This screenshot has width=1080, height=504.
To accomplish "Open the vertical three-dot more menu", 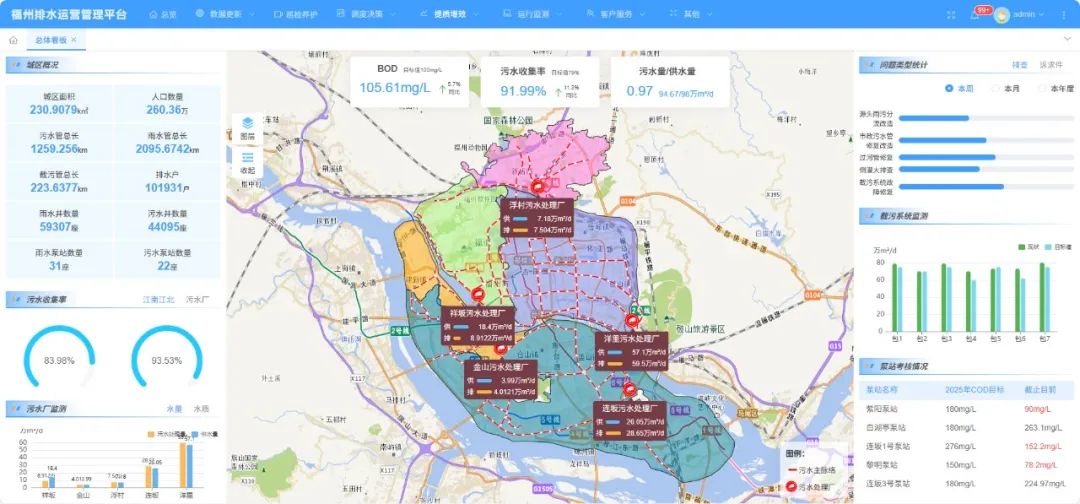I will [x=1063, y=14].
